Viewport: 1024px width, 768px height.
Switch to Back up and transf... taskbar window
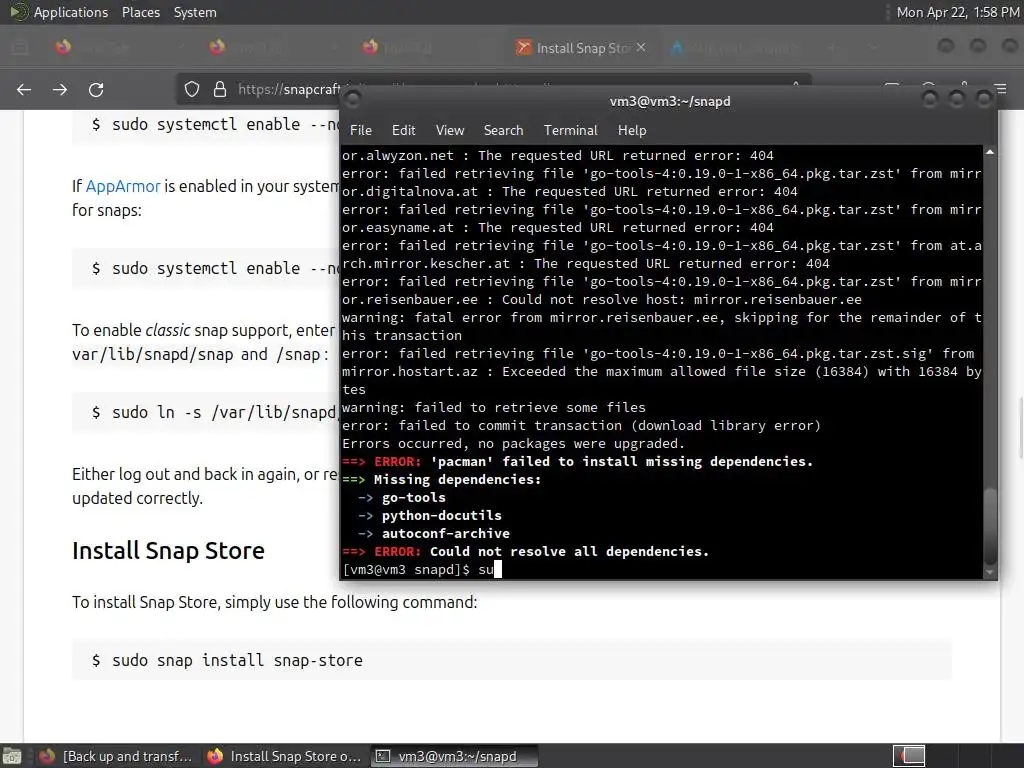[116, 756]
